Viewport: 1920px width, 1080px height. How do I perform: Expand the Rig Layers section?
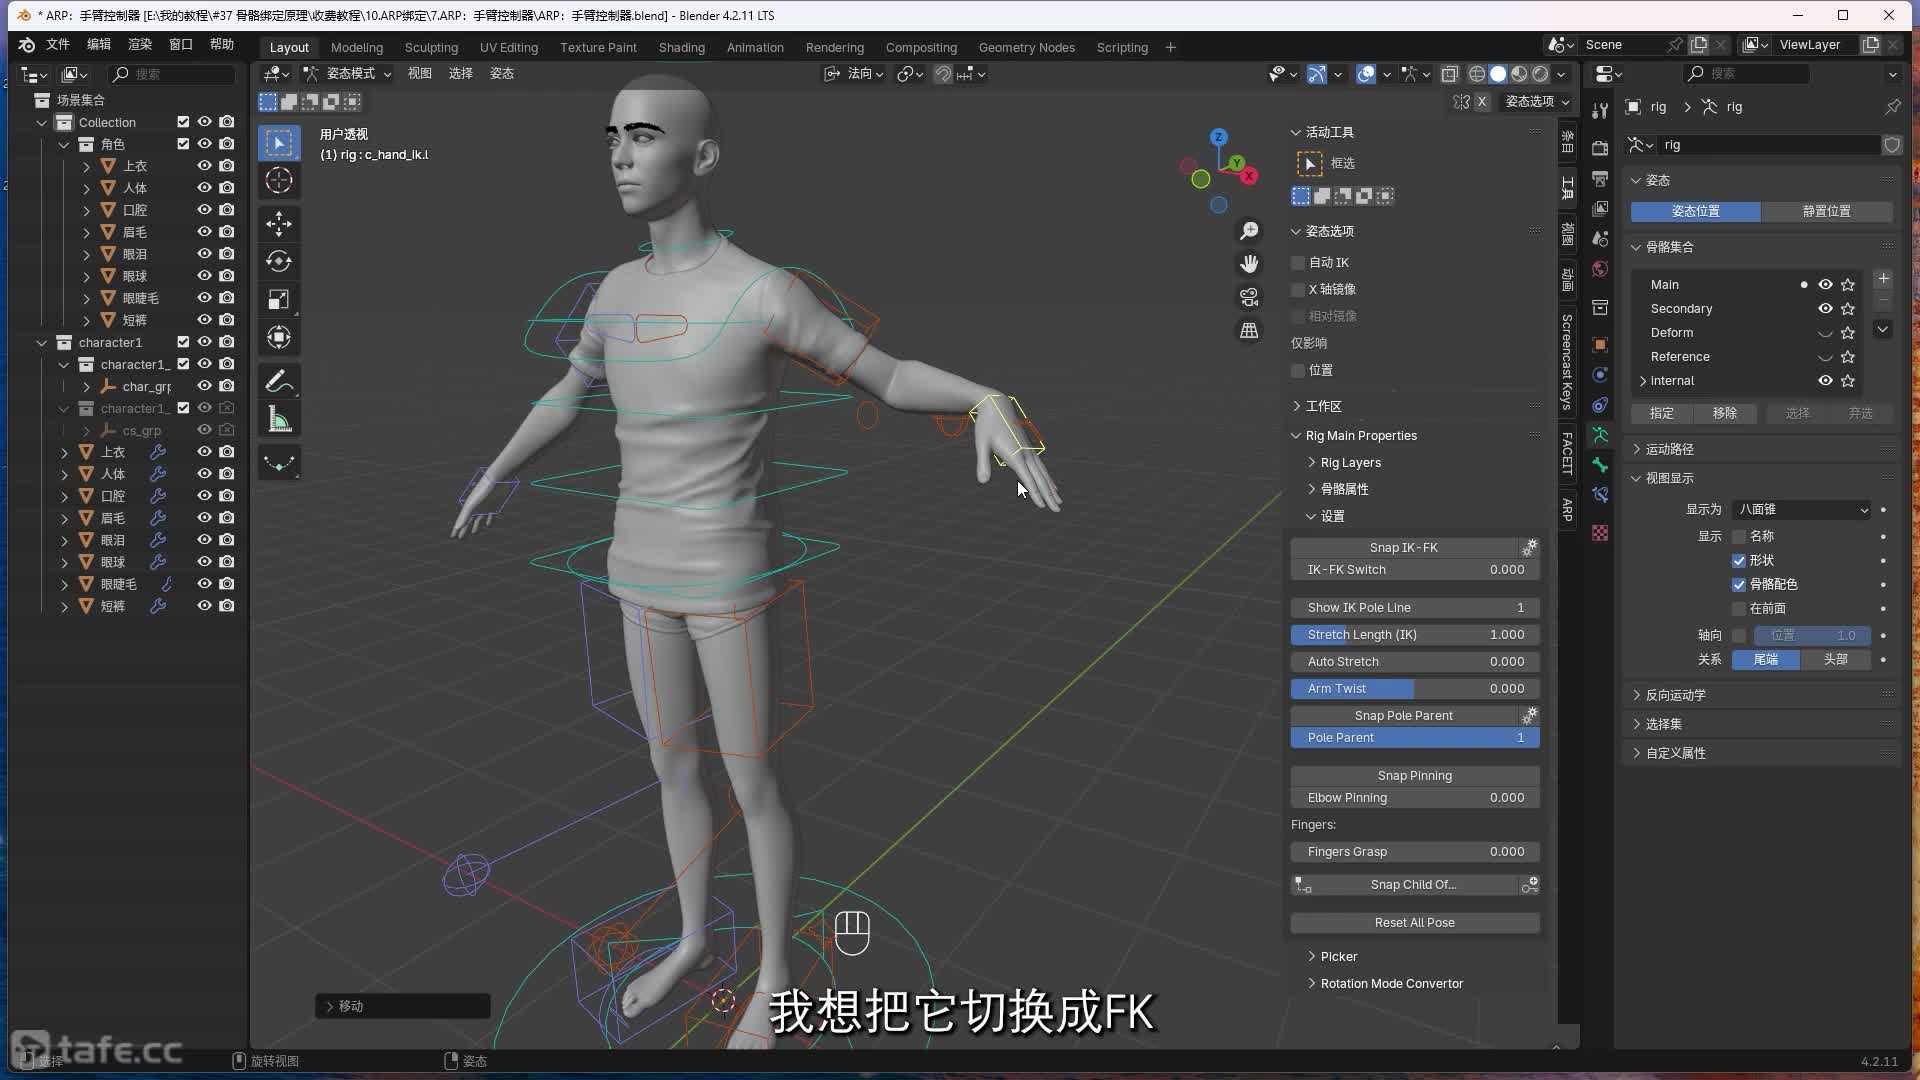[1349, 463]
